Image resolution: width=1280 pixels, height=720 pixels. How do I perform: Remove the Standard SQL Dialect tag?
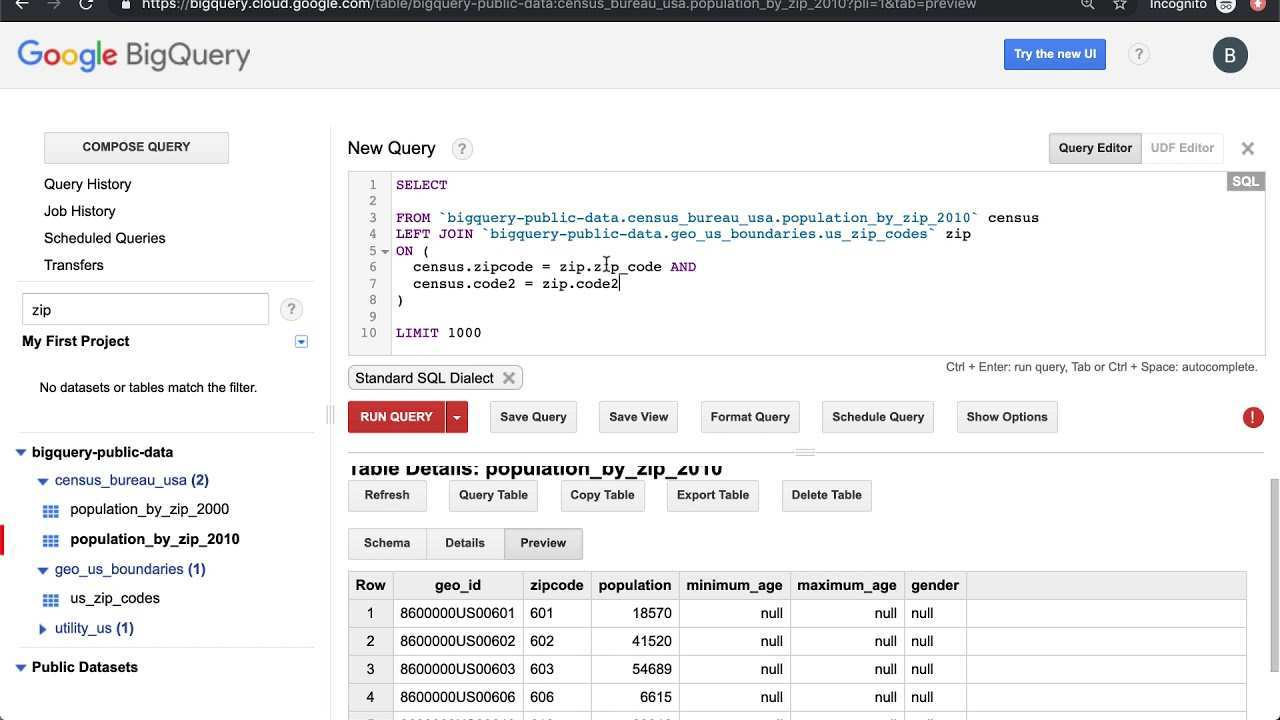(x=509, y=378)
